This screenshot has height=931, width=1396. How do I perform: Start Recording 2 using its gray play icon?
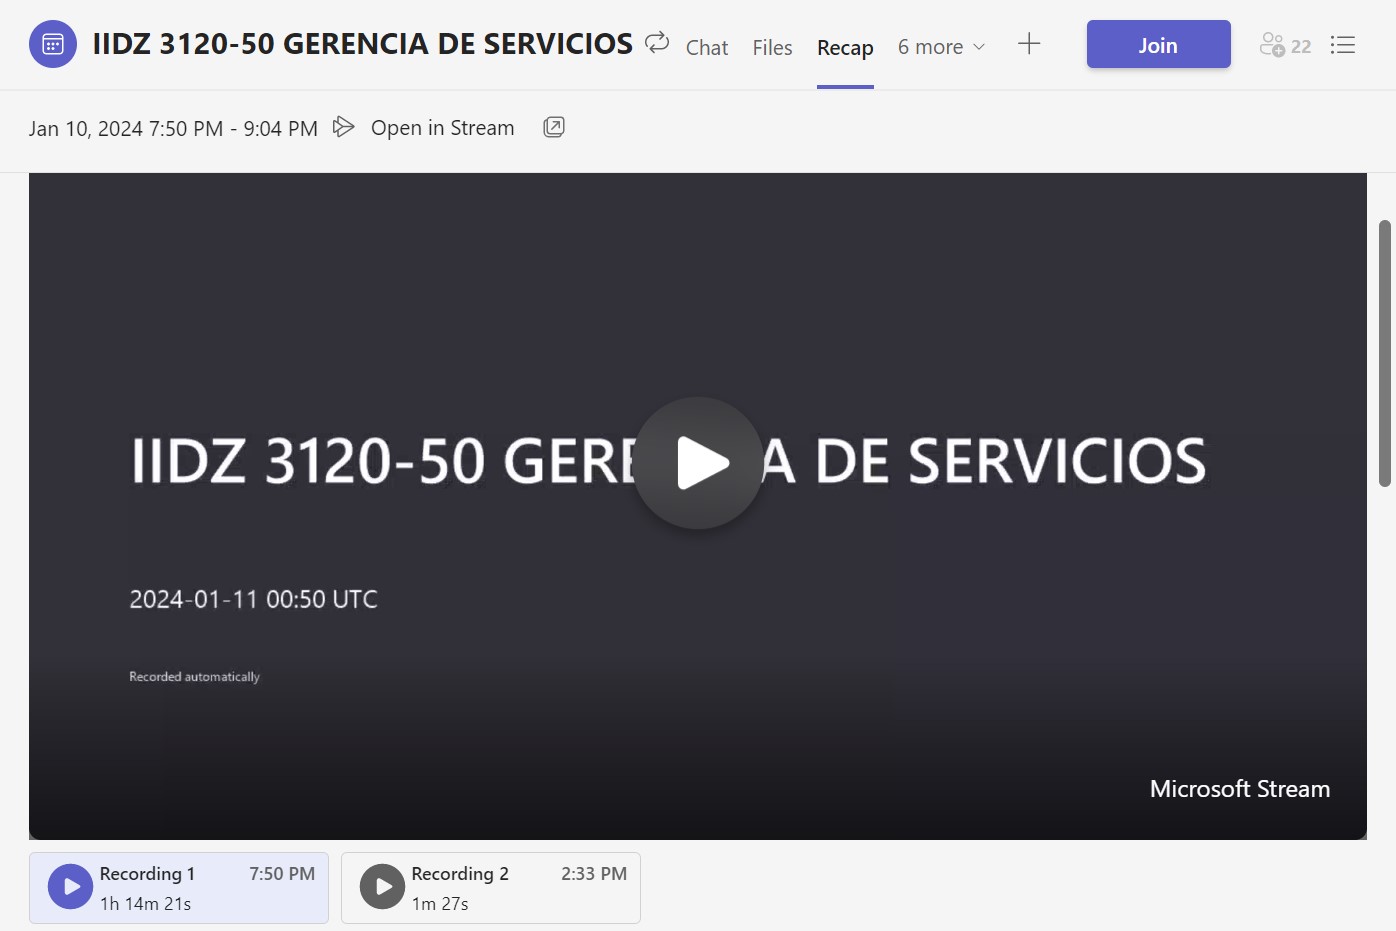(x=383, y=887)
